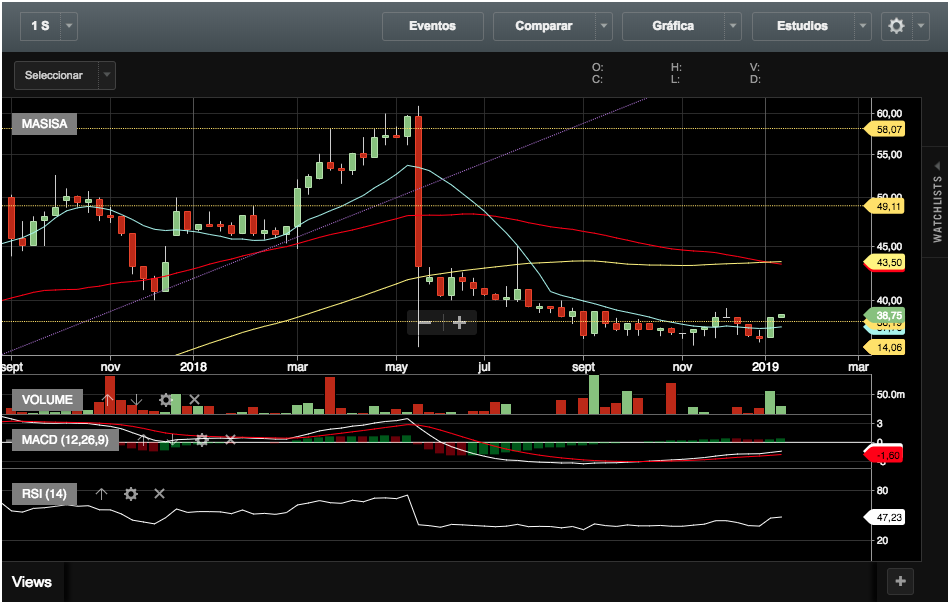948x602 pixels.
Task: Open VOLUME study settings gear
Action: [166, 400]
